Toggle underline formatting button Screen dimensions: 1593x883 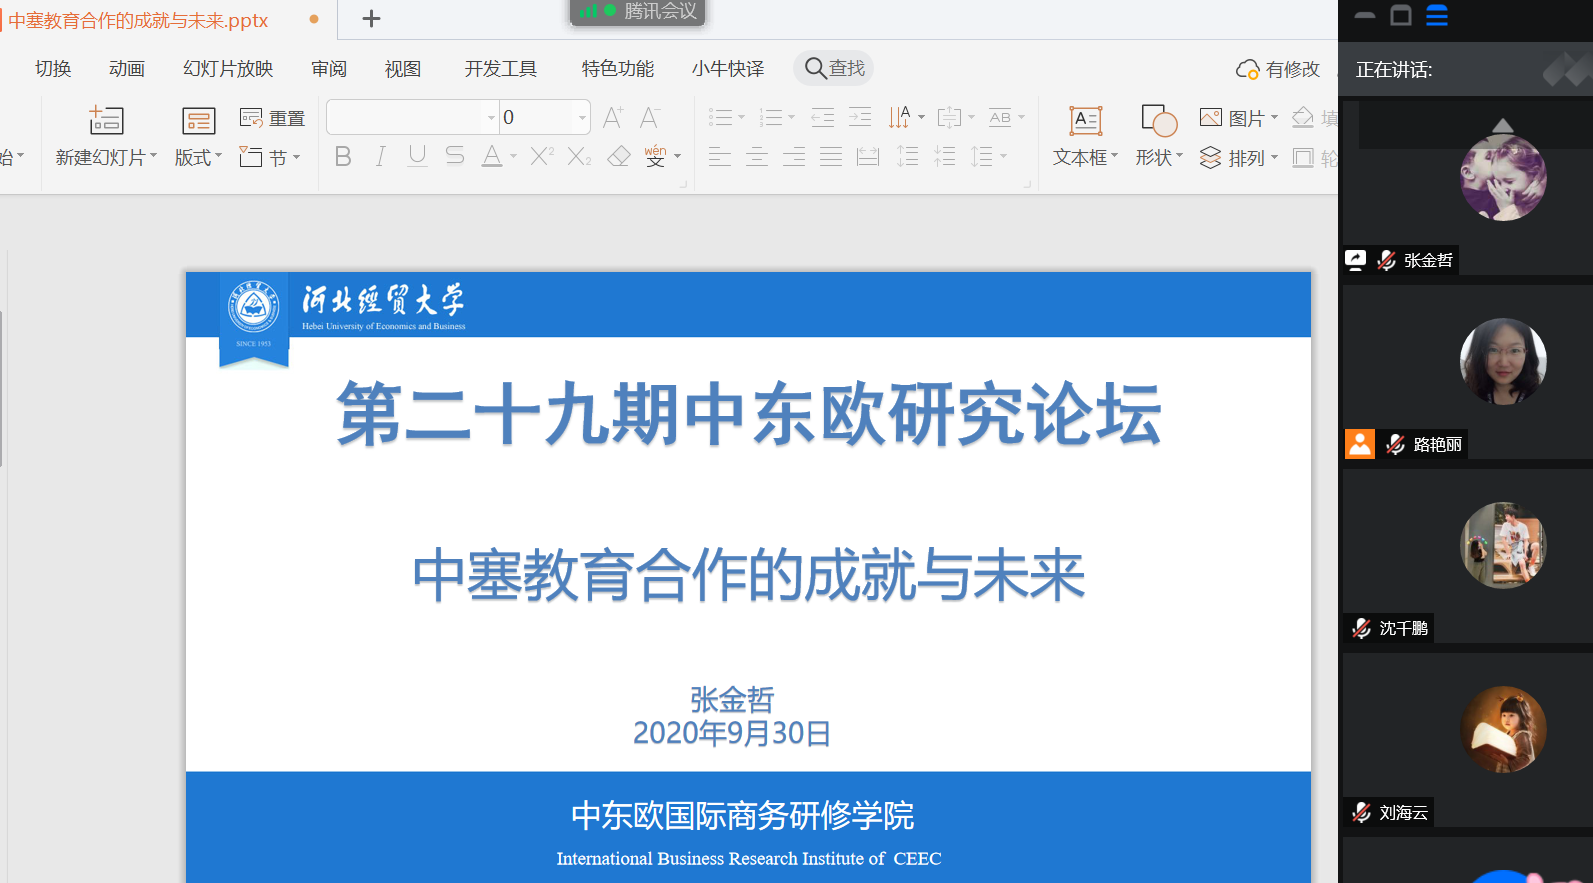(x=417, y=156)
